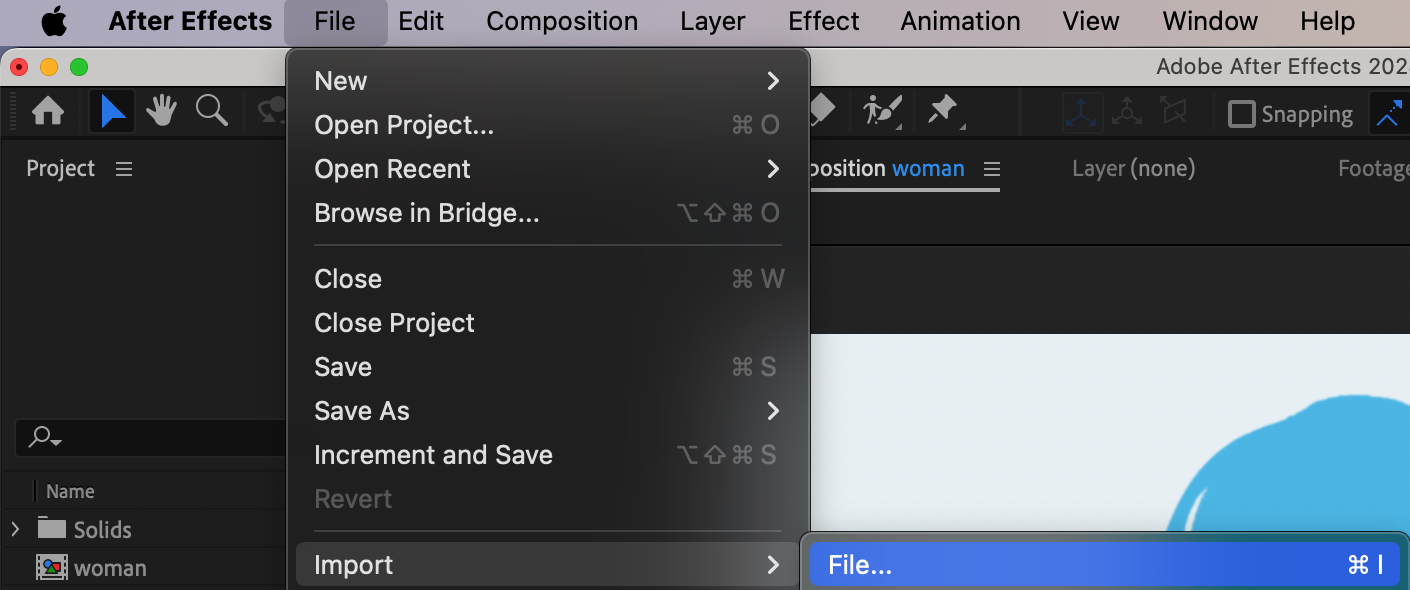
Task: Select the Selection arrow tool
Action: pyautogui.click(x=113, y=112)
